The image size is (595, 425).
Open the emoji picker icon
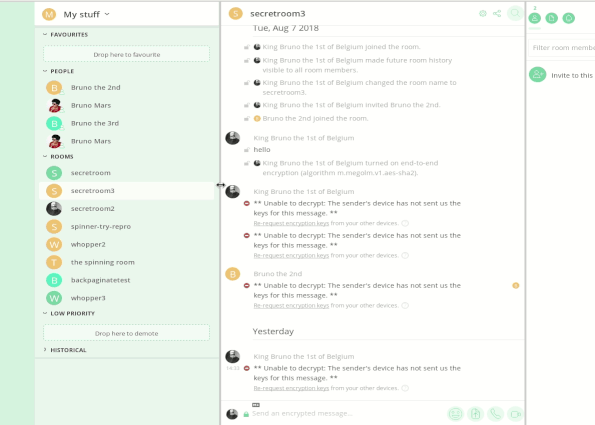455,414
